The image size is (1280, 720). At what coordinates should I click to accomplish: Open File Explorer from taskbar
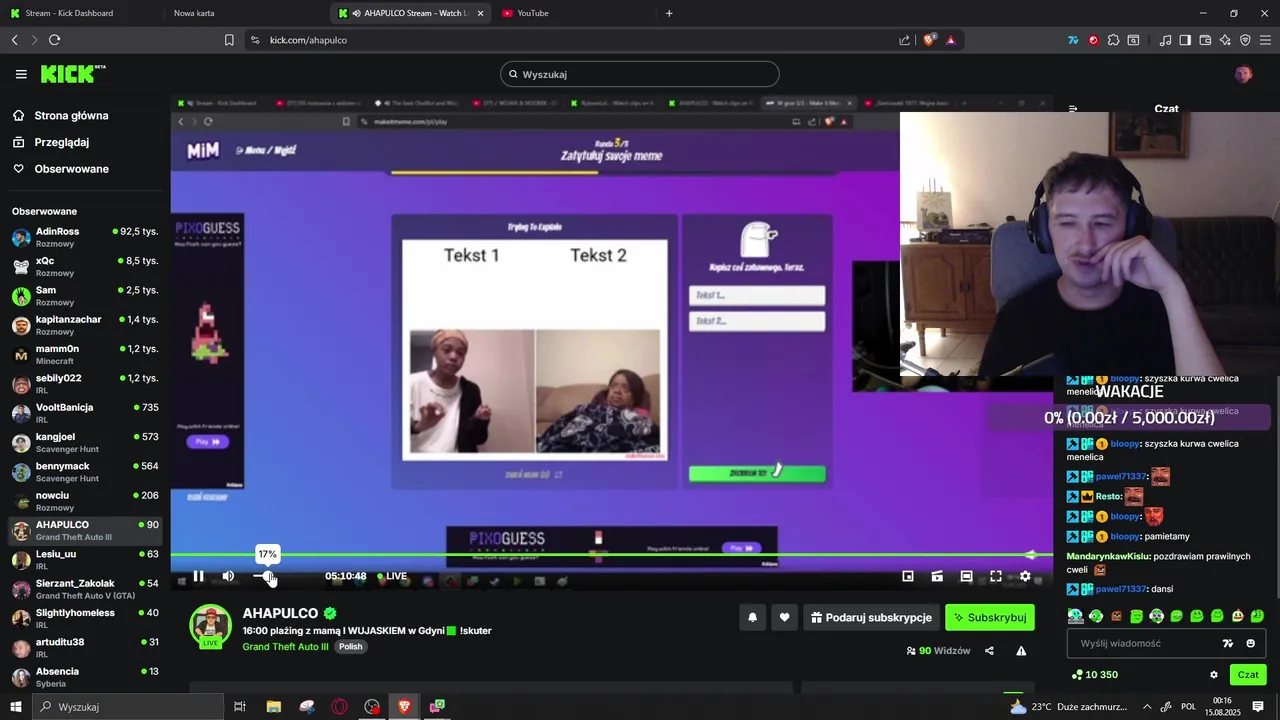(x=273, y=706)
